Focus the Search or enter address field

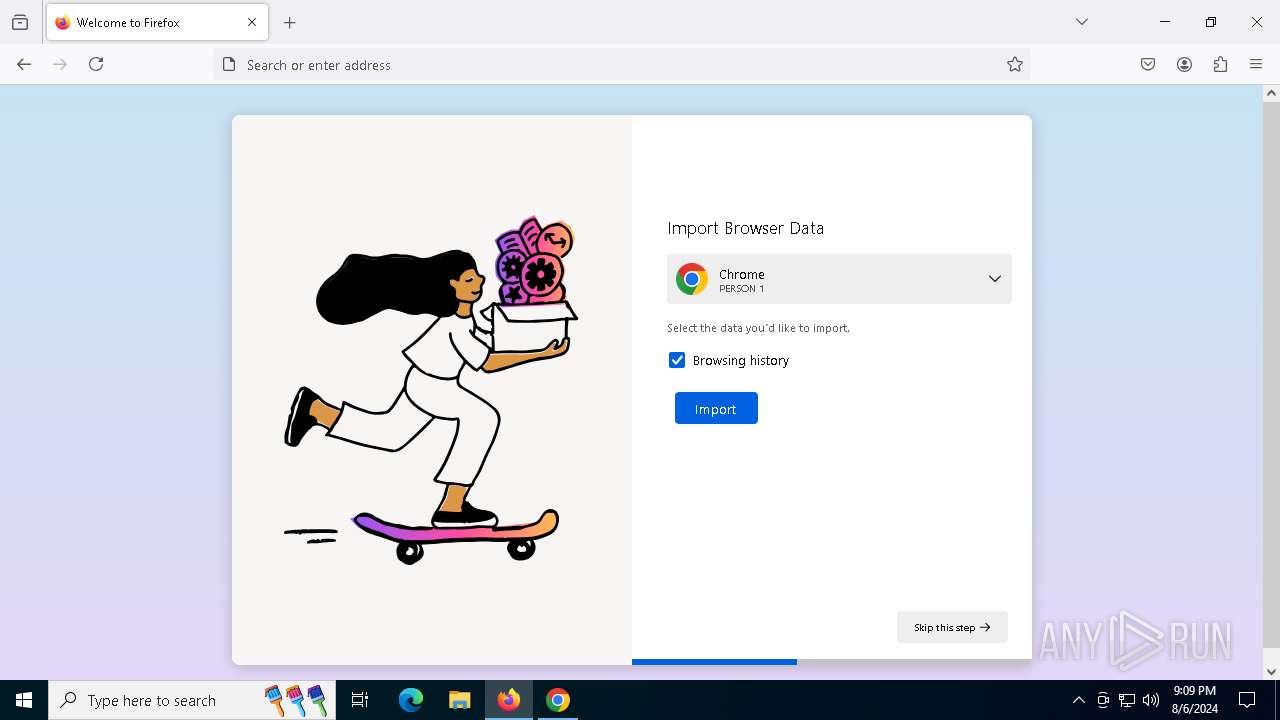pos(621,64)
